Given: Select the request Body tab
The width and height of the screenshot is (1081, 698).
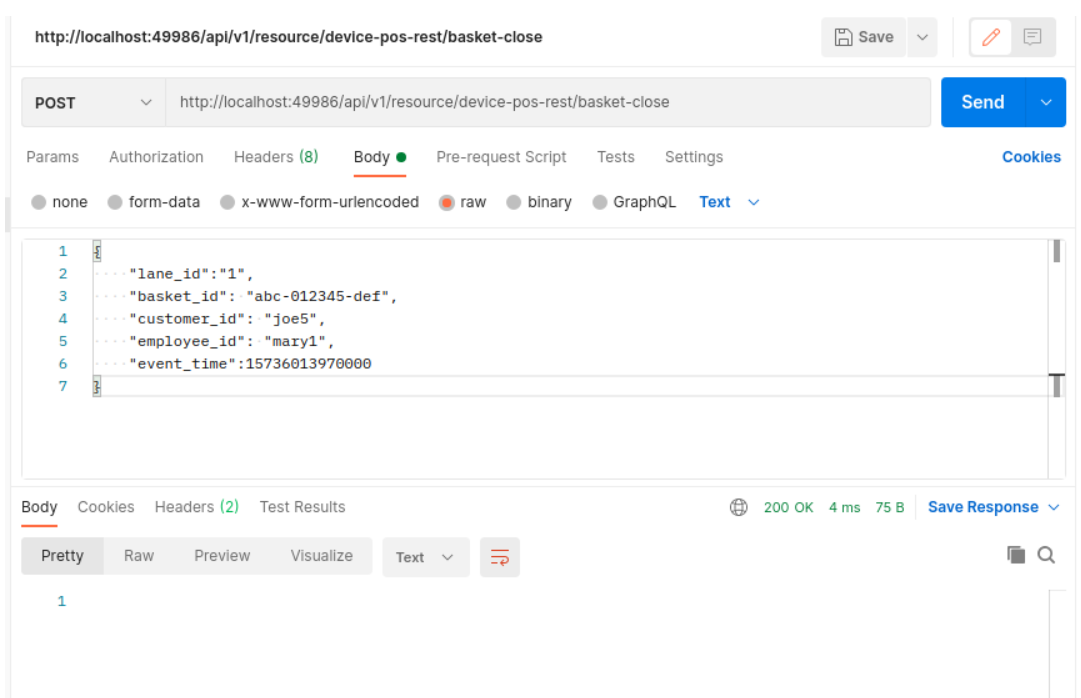Looking at the screenshot, I should click(380, 157).
